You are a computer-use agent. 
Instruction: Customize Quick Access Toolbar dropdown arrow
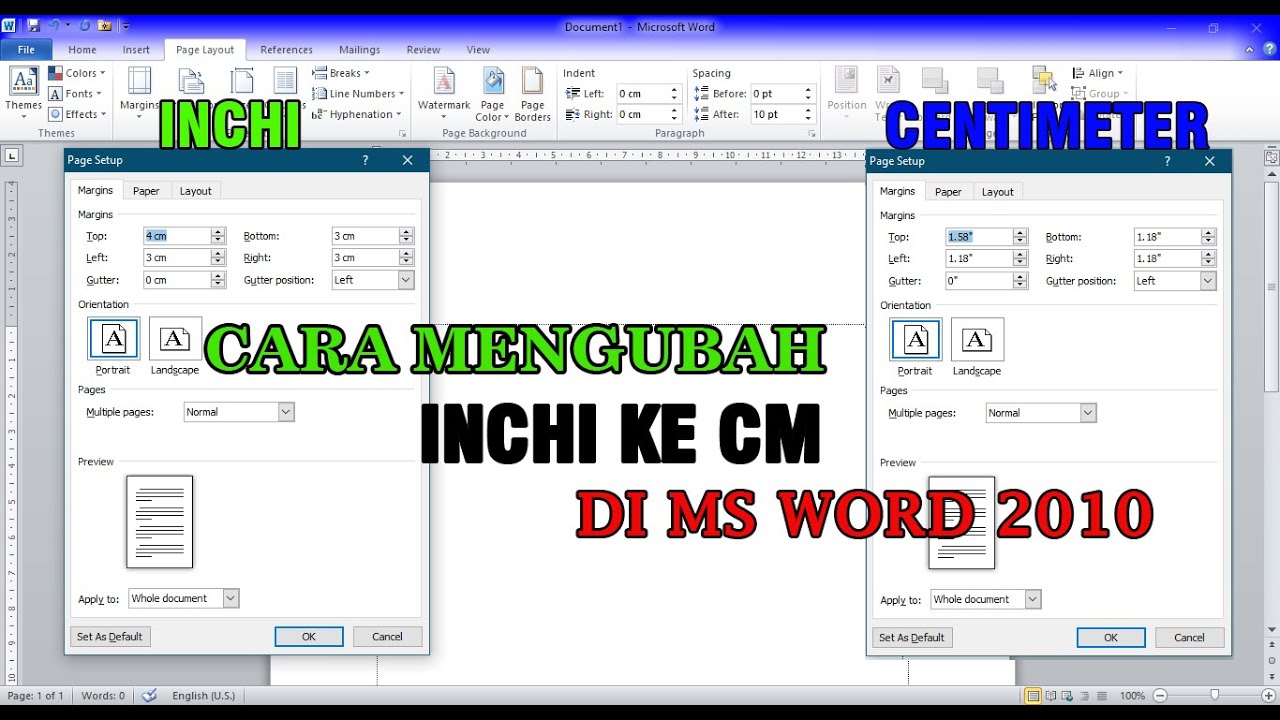[x=126, y=26]
